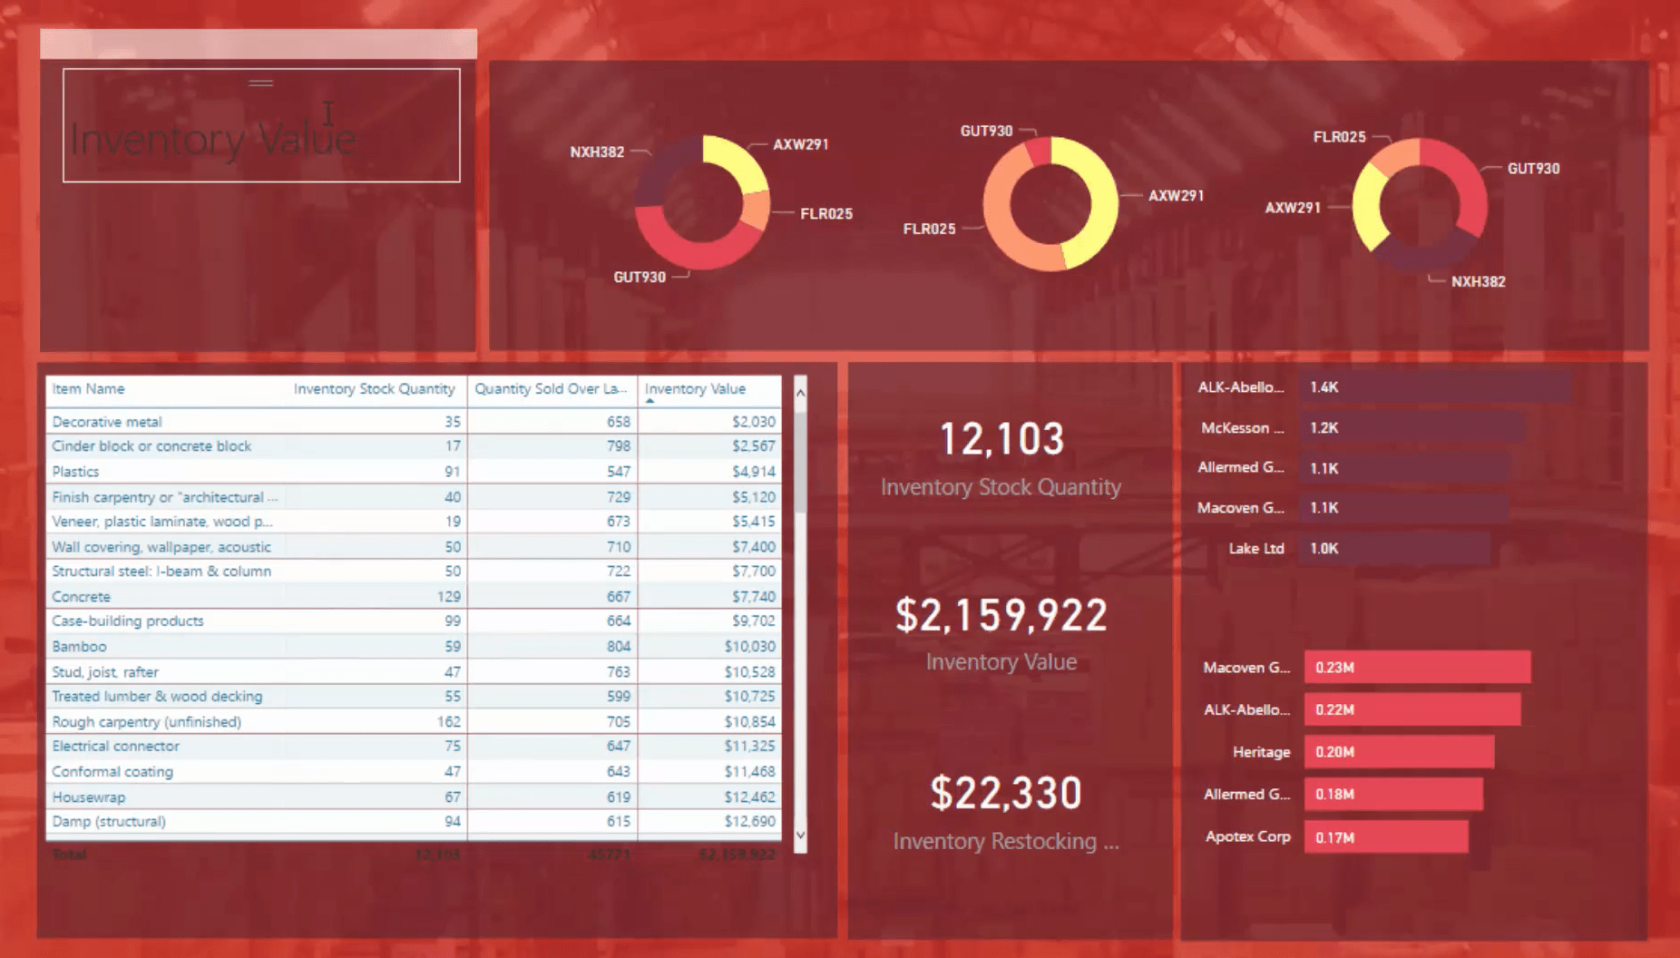
Task: Select the Lake Ltd 1.0K bar
Action: coord(1395,548)
